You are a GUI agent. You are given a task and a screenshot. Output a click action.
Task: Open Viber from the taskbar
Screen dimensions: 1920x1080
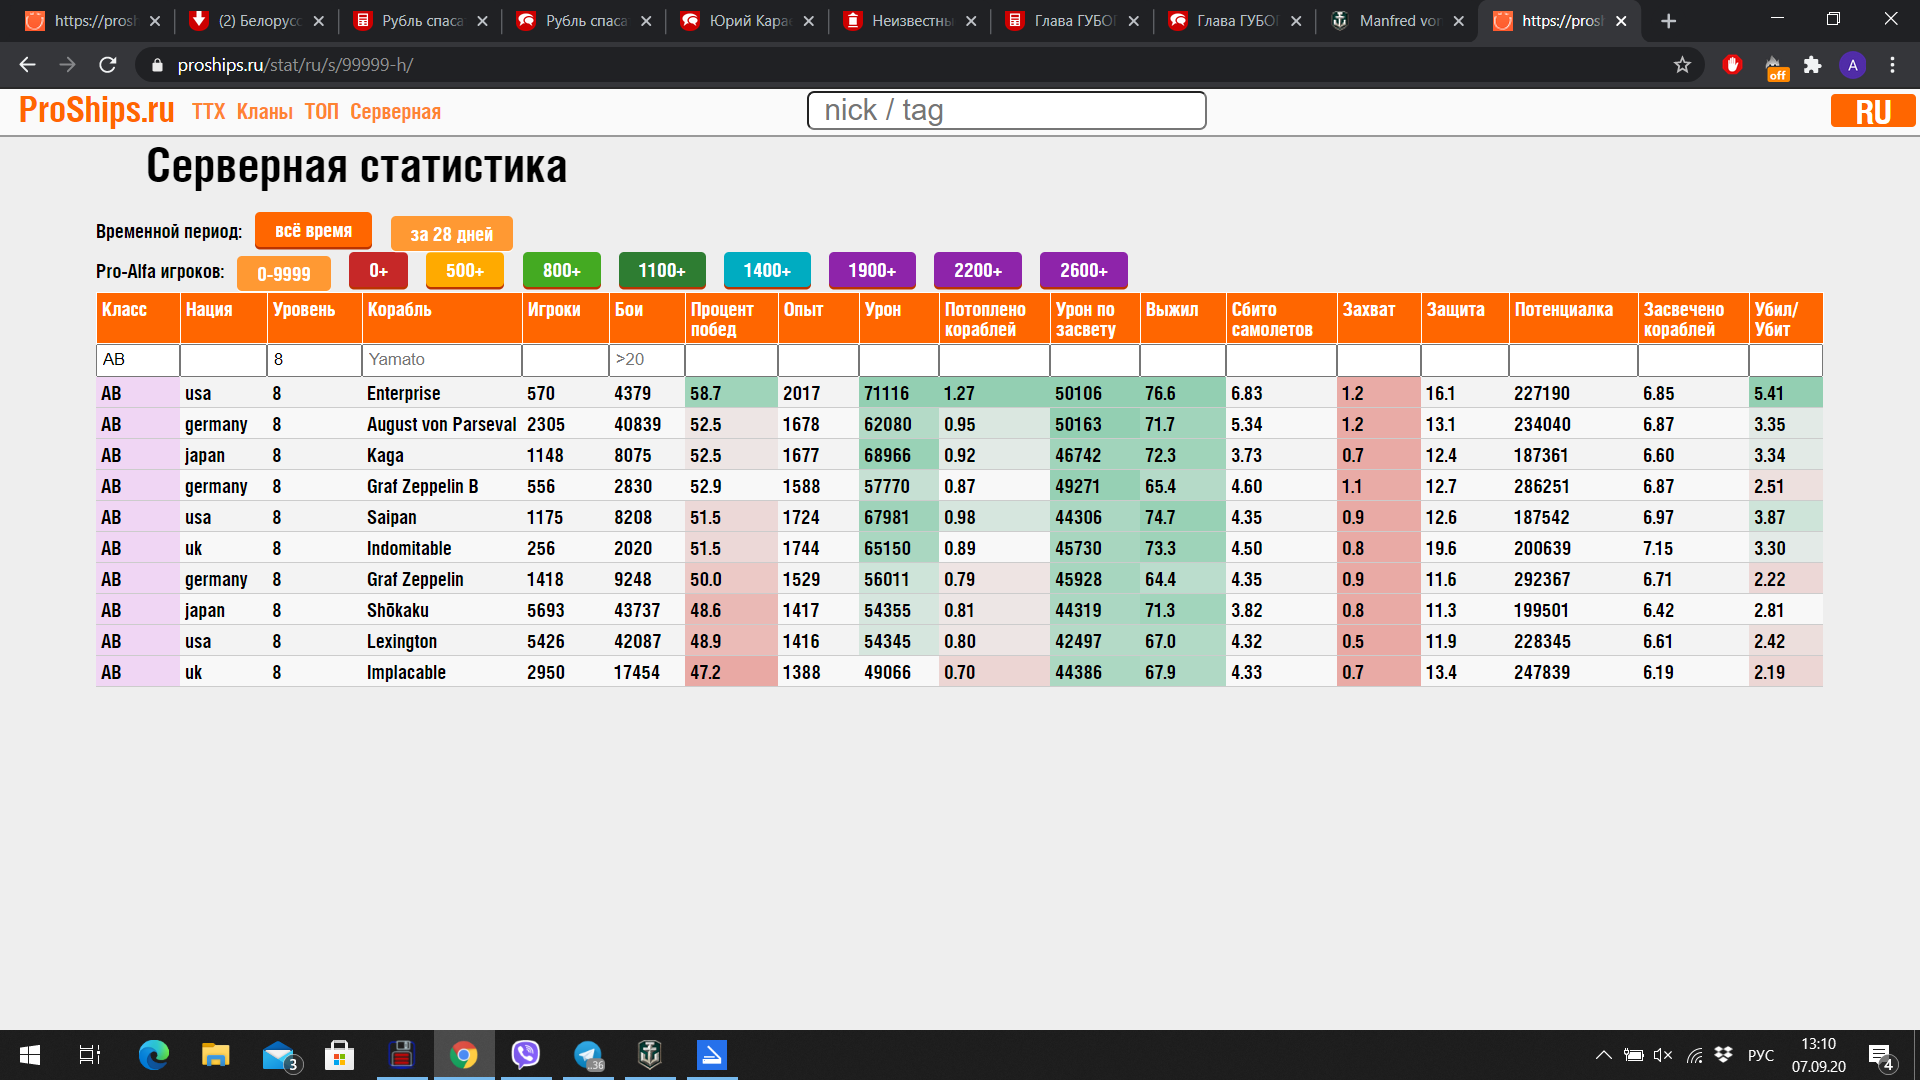click(525, 1055)
